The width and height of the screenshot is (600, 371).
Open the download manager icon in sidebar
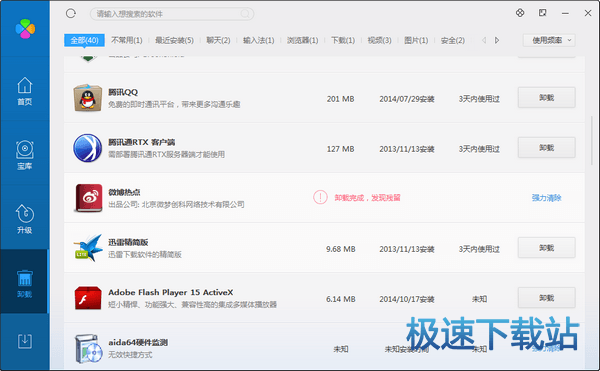pos(24,341)
